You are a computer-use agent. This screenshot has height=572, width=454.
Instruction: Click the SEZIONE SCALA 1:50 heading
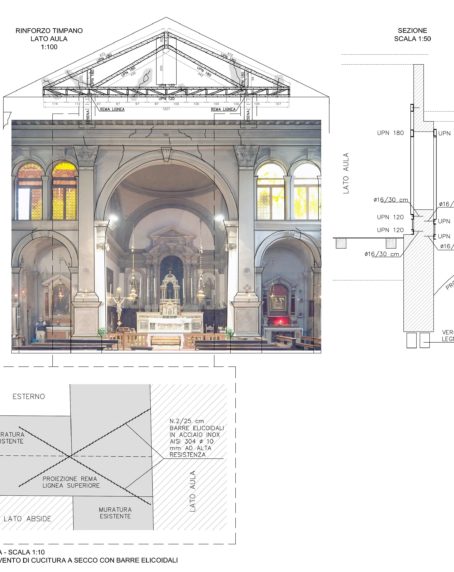[412, 35]
